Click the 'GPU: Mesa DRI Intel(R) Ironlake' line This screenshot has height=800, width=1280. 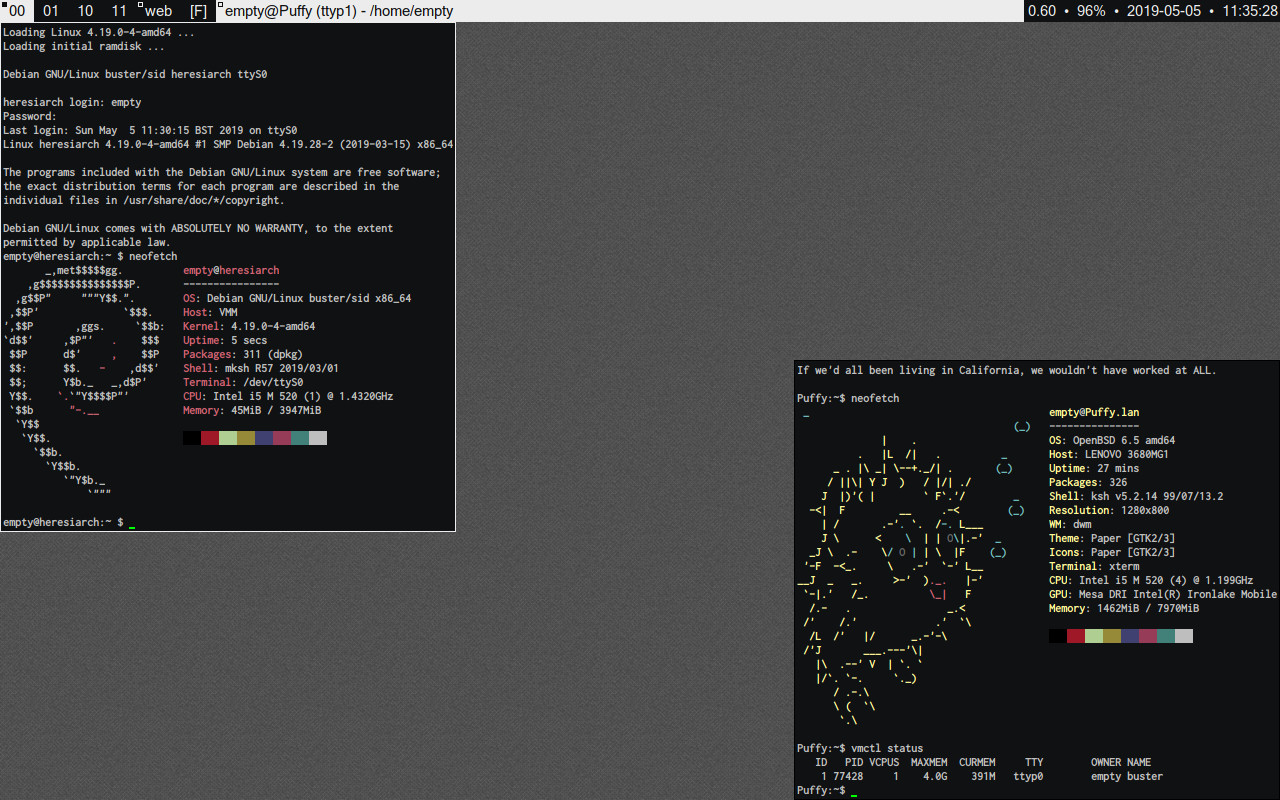click(1163, 594)
